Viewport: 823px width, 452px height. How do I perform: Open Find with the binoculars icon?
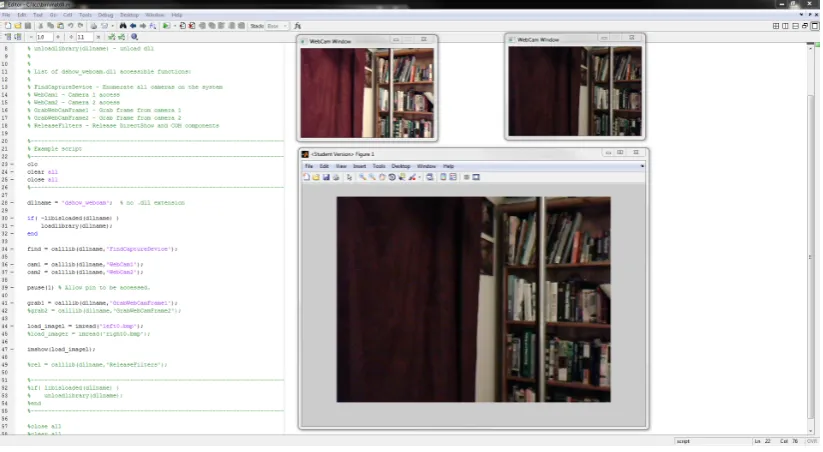pos(123,26)
